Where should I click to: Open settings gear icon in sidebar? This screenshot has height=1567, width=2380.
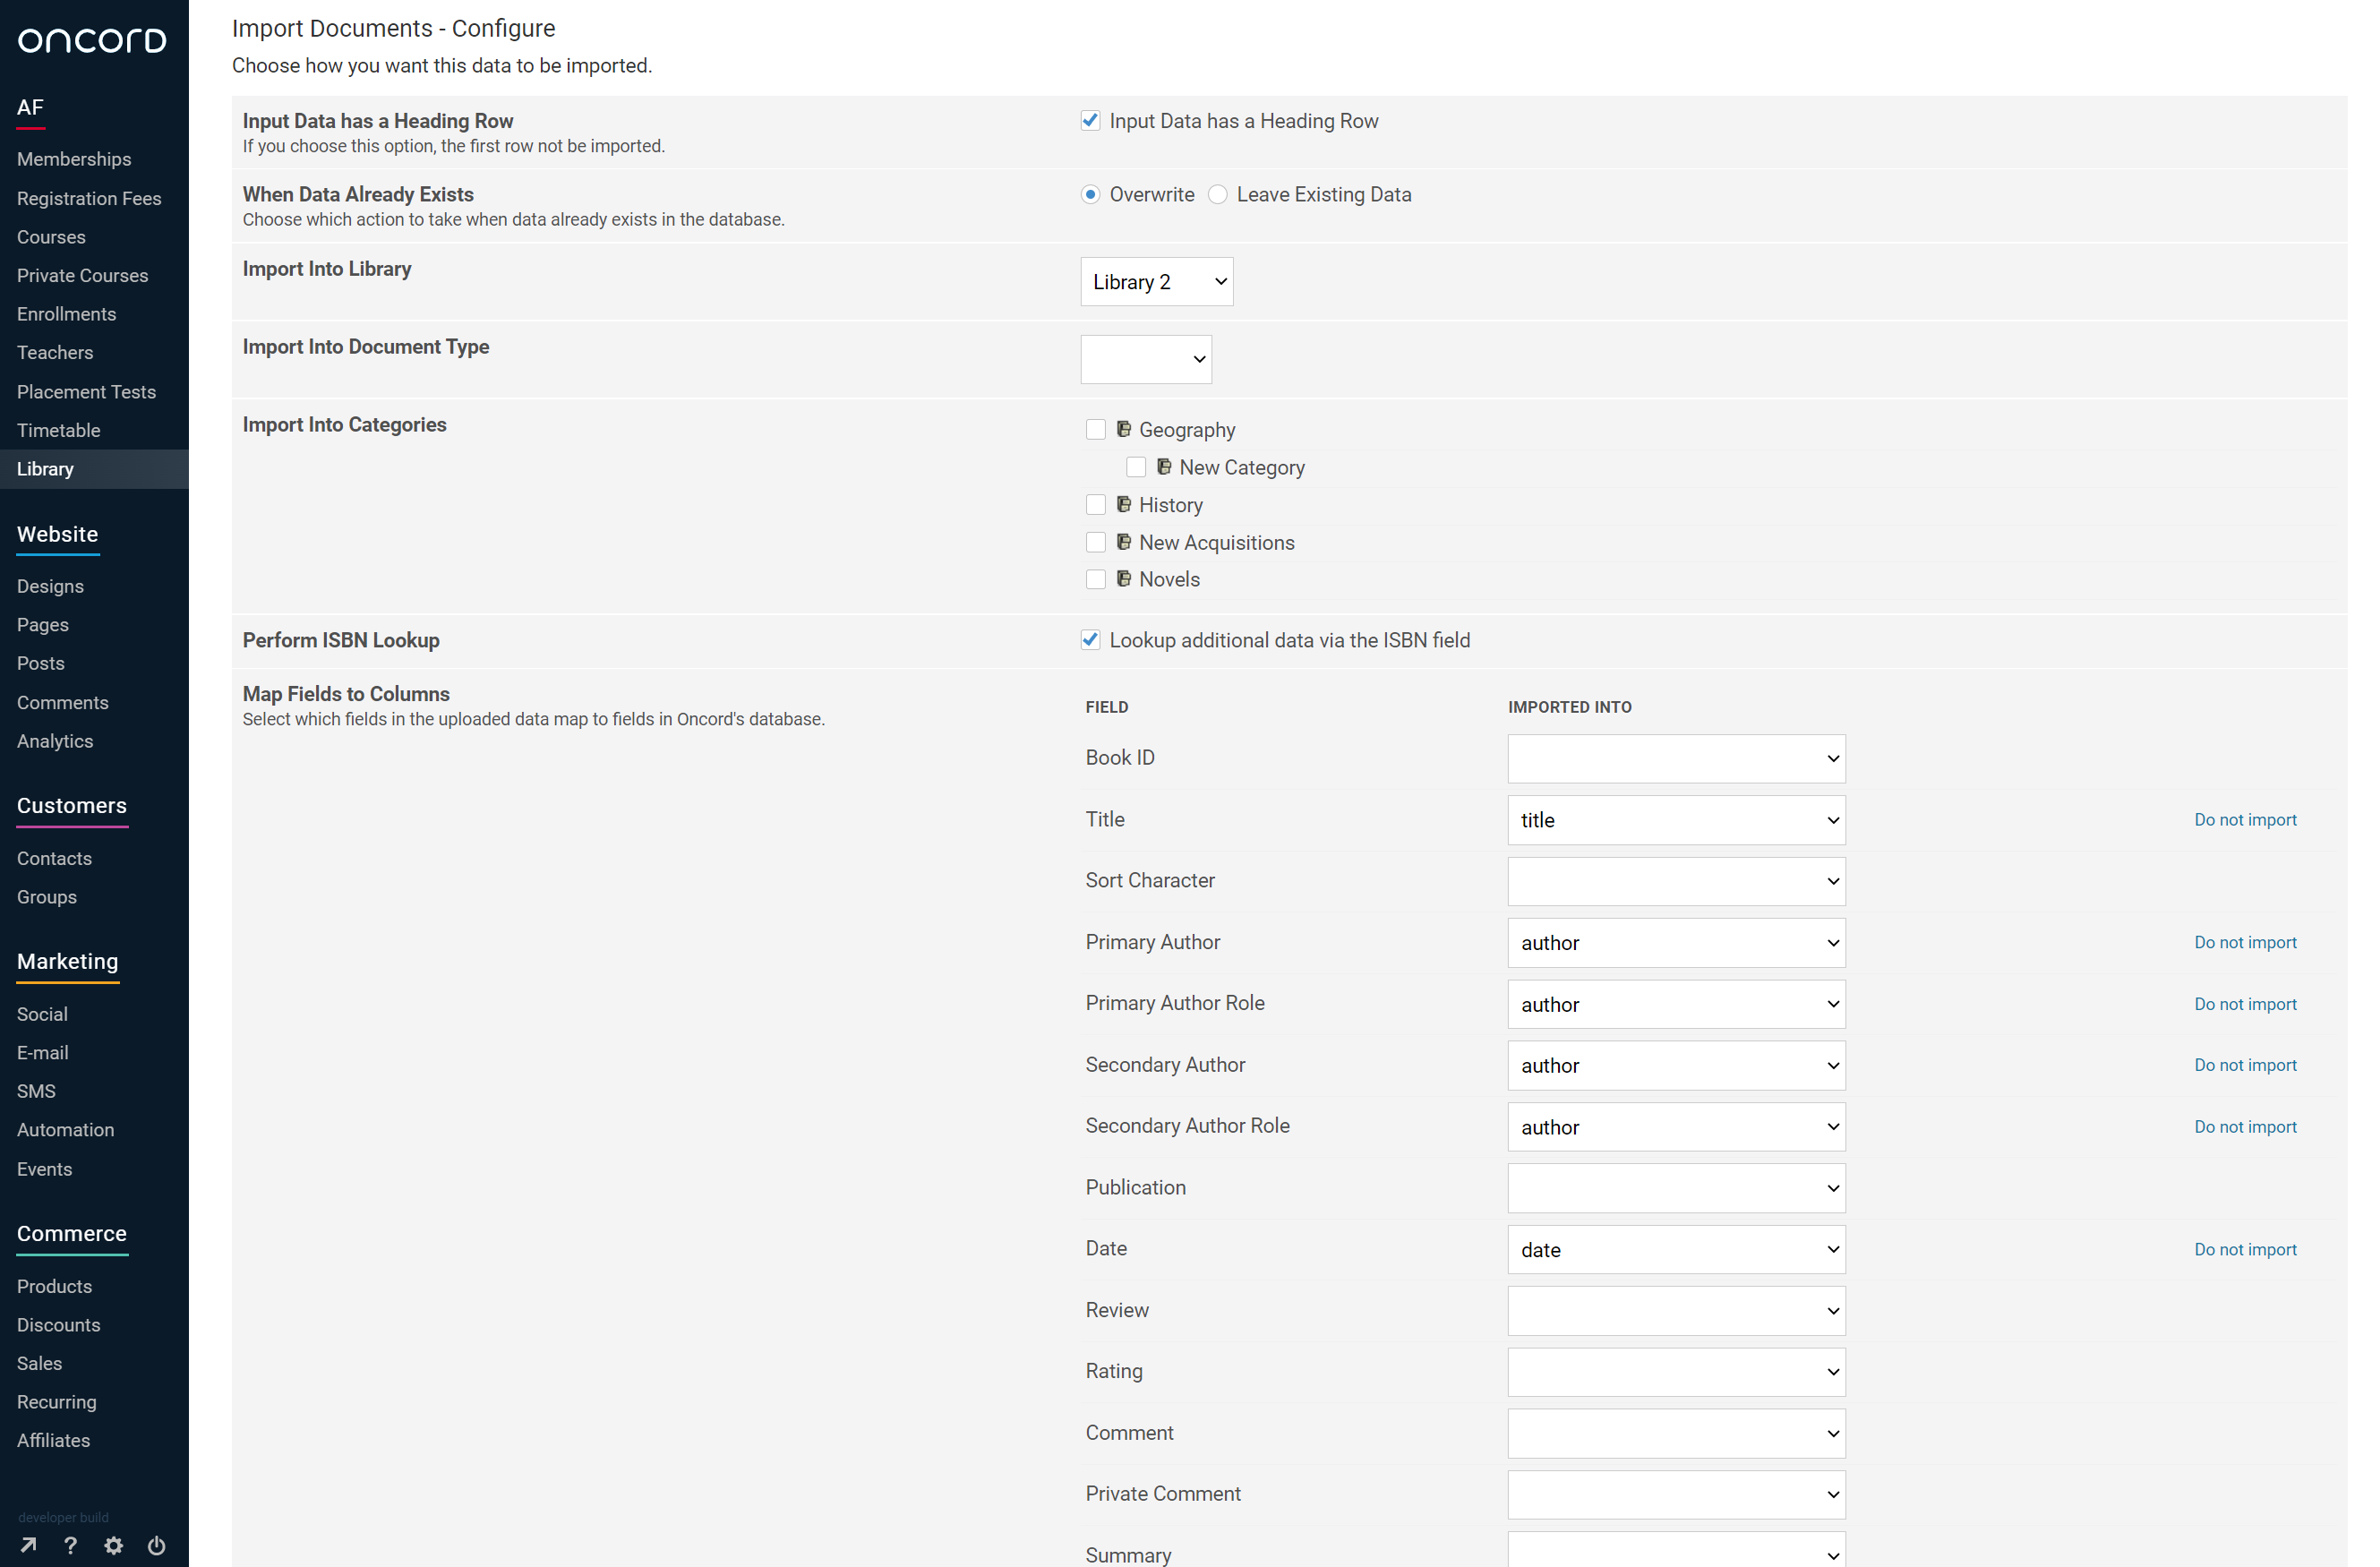(x=114, y=1545)
